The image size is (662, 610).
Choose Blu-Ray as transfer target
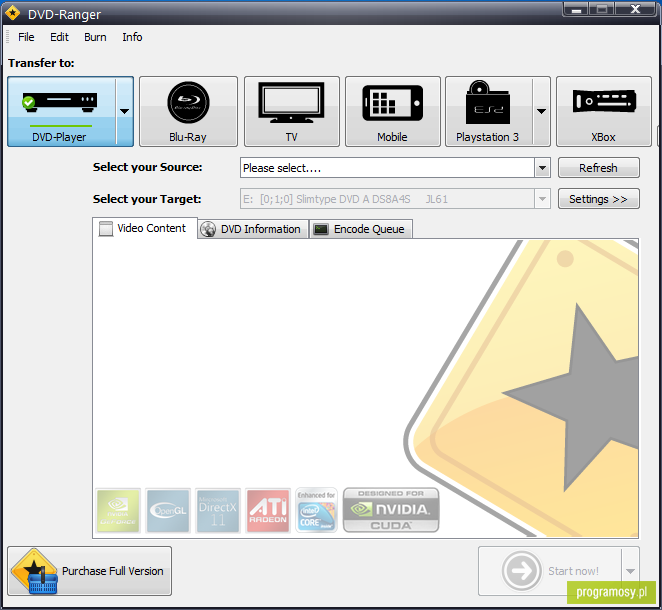tap(188, 111)
